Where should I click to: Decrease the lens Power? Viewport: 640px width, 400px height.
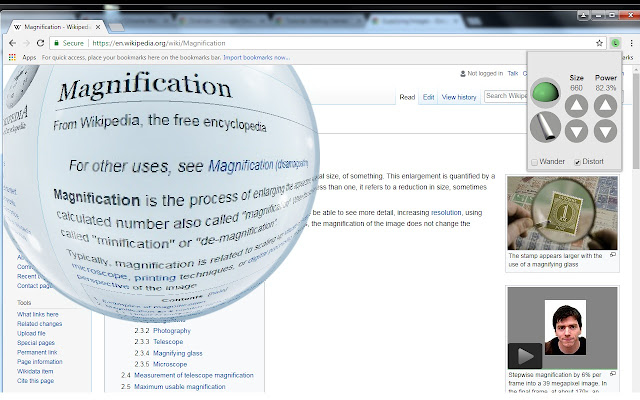tap(605, 131)
